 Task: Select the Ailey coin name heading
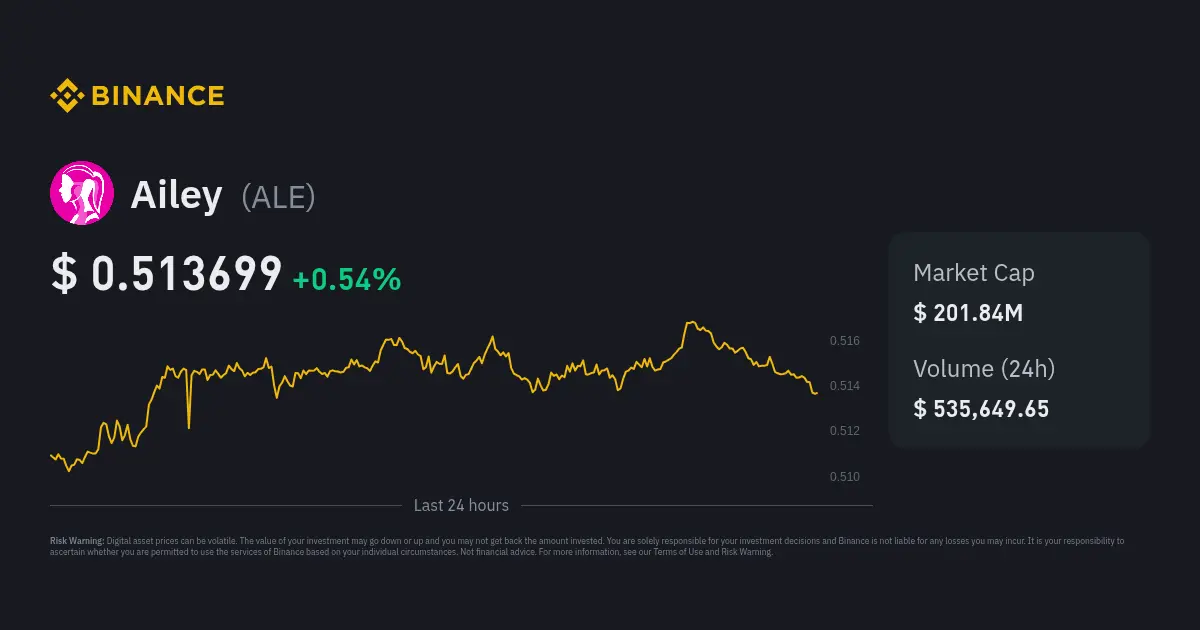pyautogui.click(x=176, y=195)
